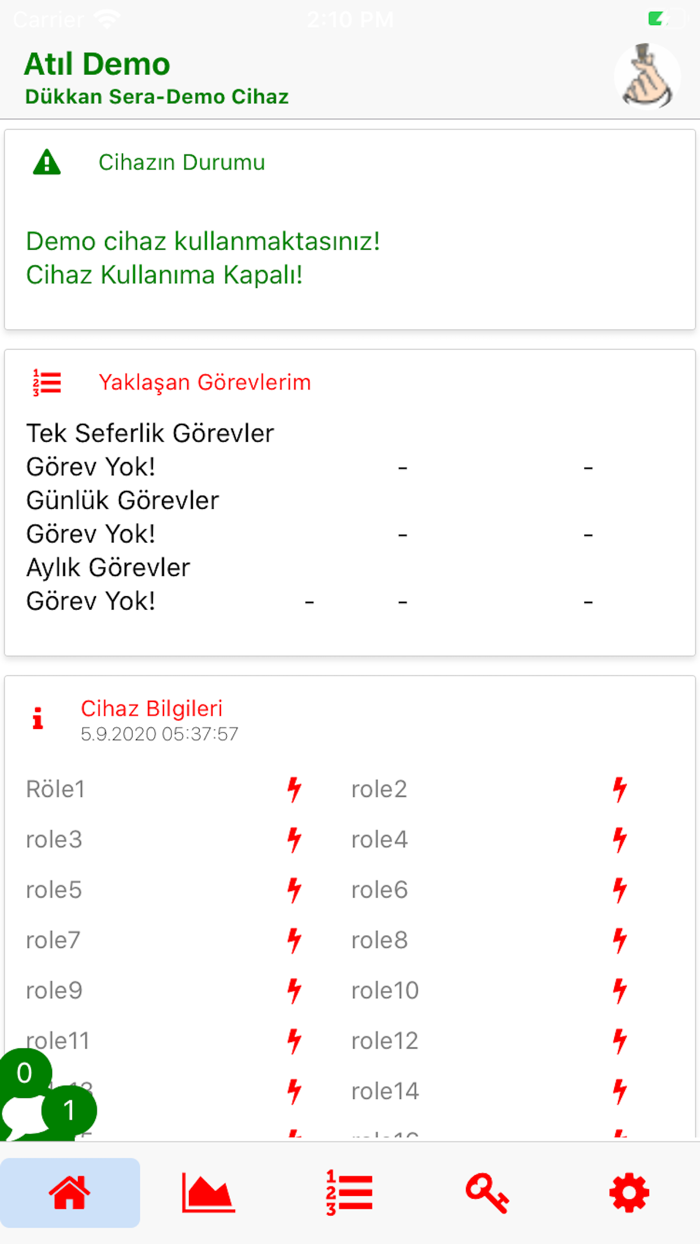Toggle the relay switch next to role2

pos(619,789)
